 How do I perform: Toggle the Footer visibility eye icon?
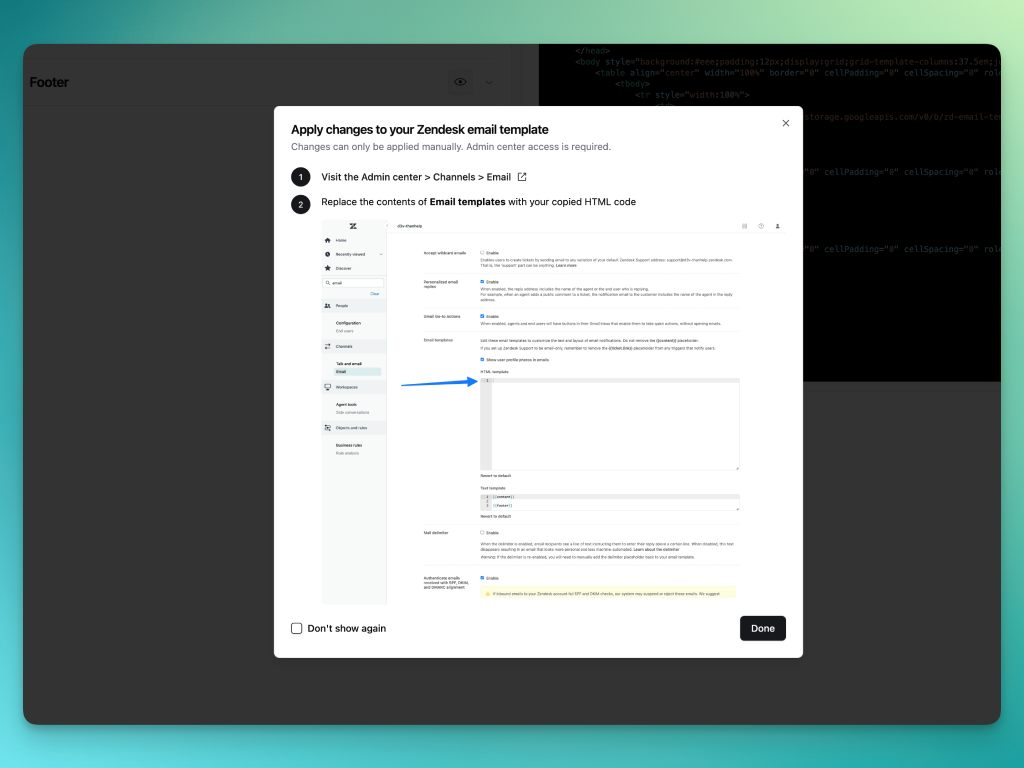point(460,82)
